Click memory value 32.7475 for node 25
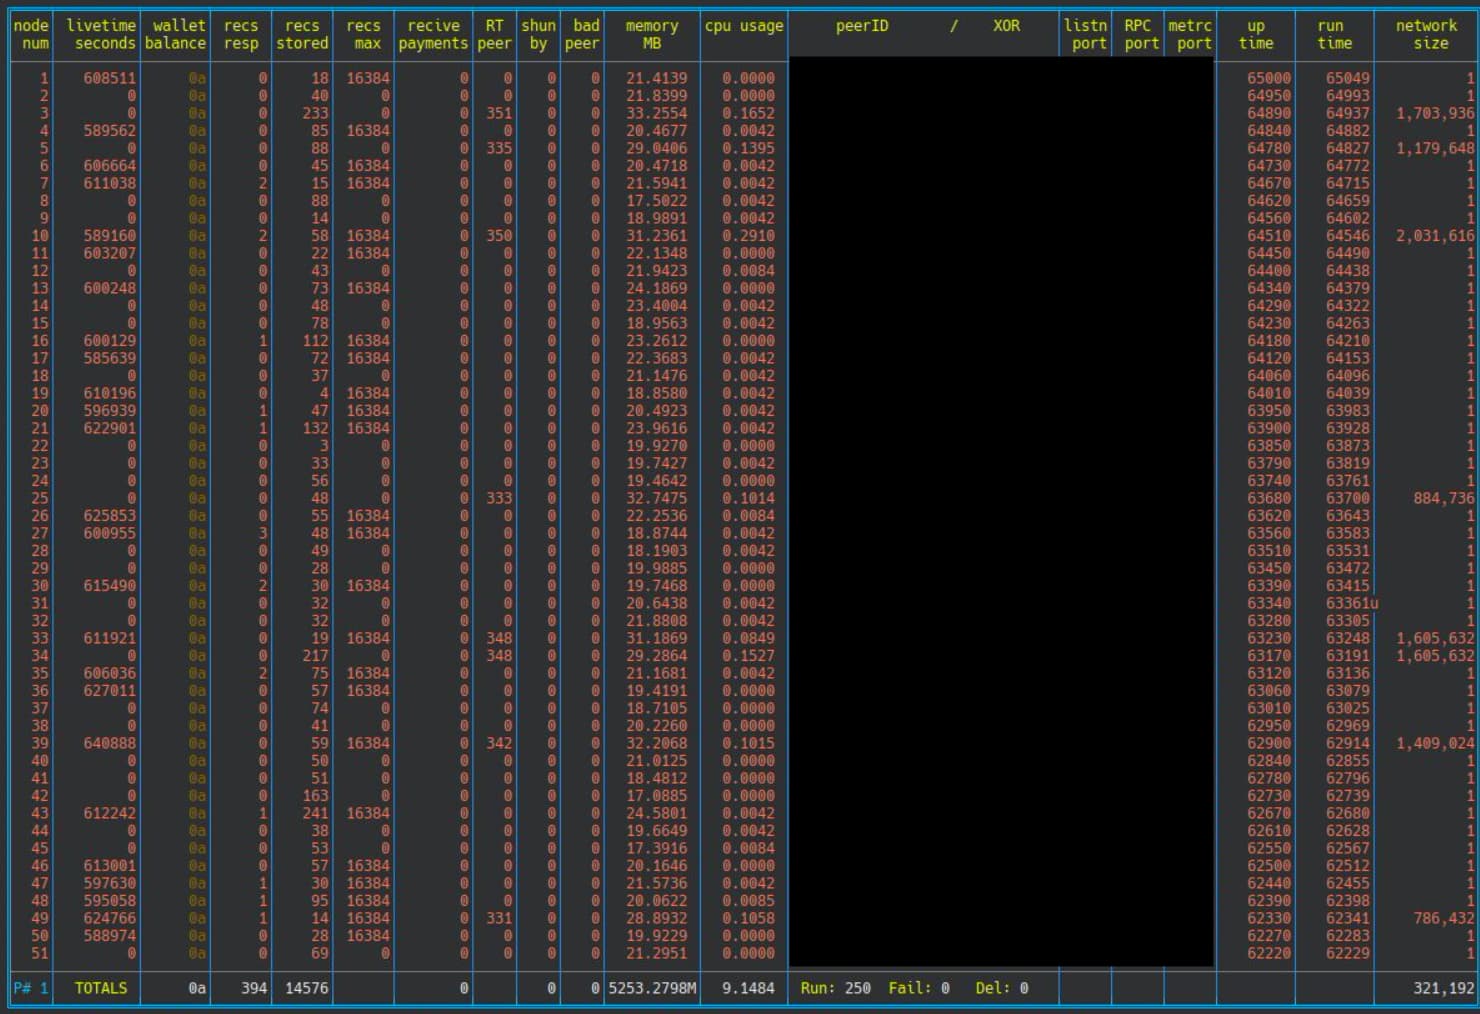Image resolution: width=1480 pixels, height=1014 pixels. [656, 498]
